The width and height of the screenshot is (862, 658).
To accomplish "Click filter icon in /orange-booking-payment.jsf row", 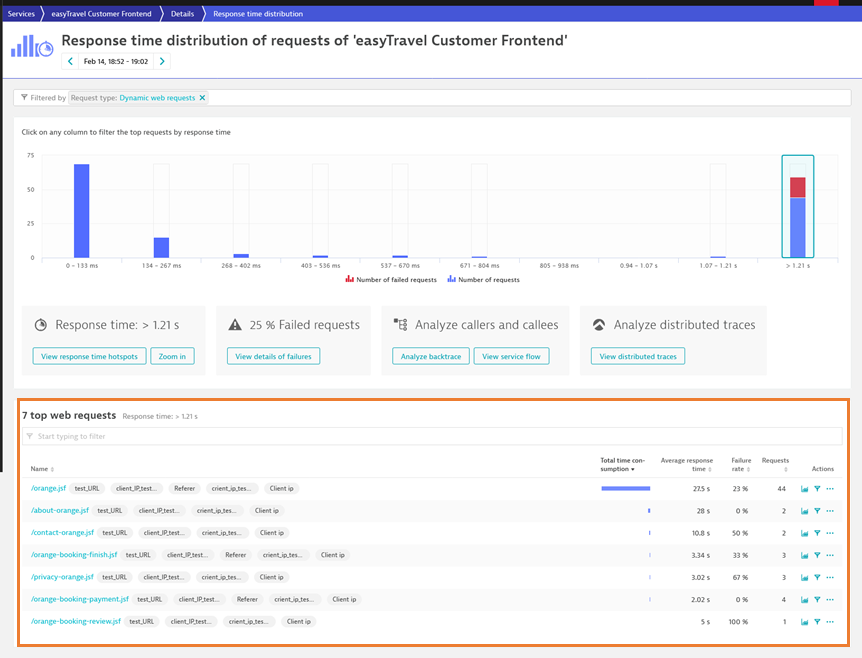I will [817, 600].
